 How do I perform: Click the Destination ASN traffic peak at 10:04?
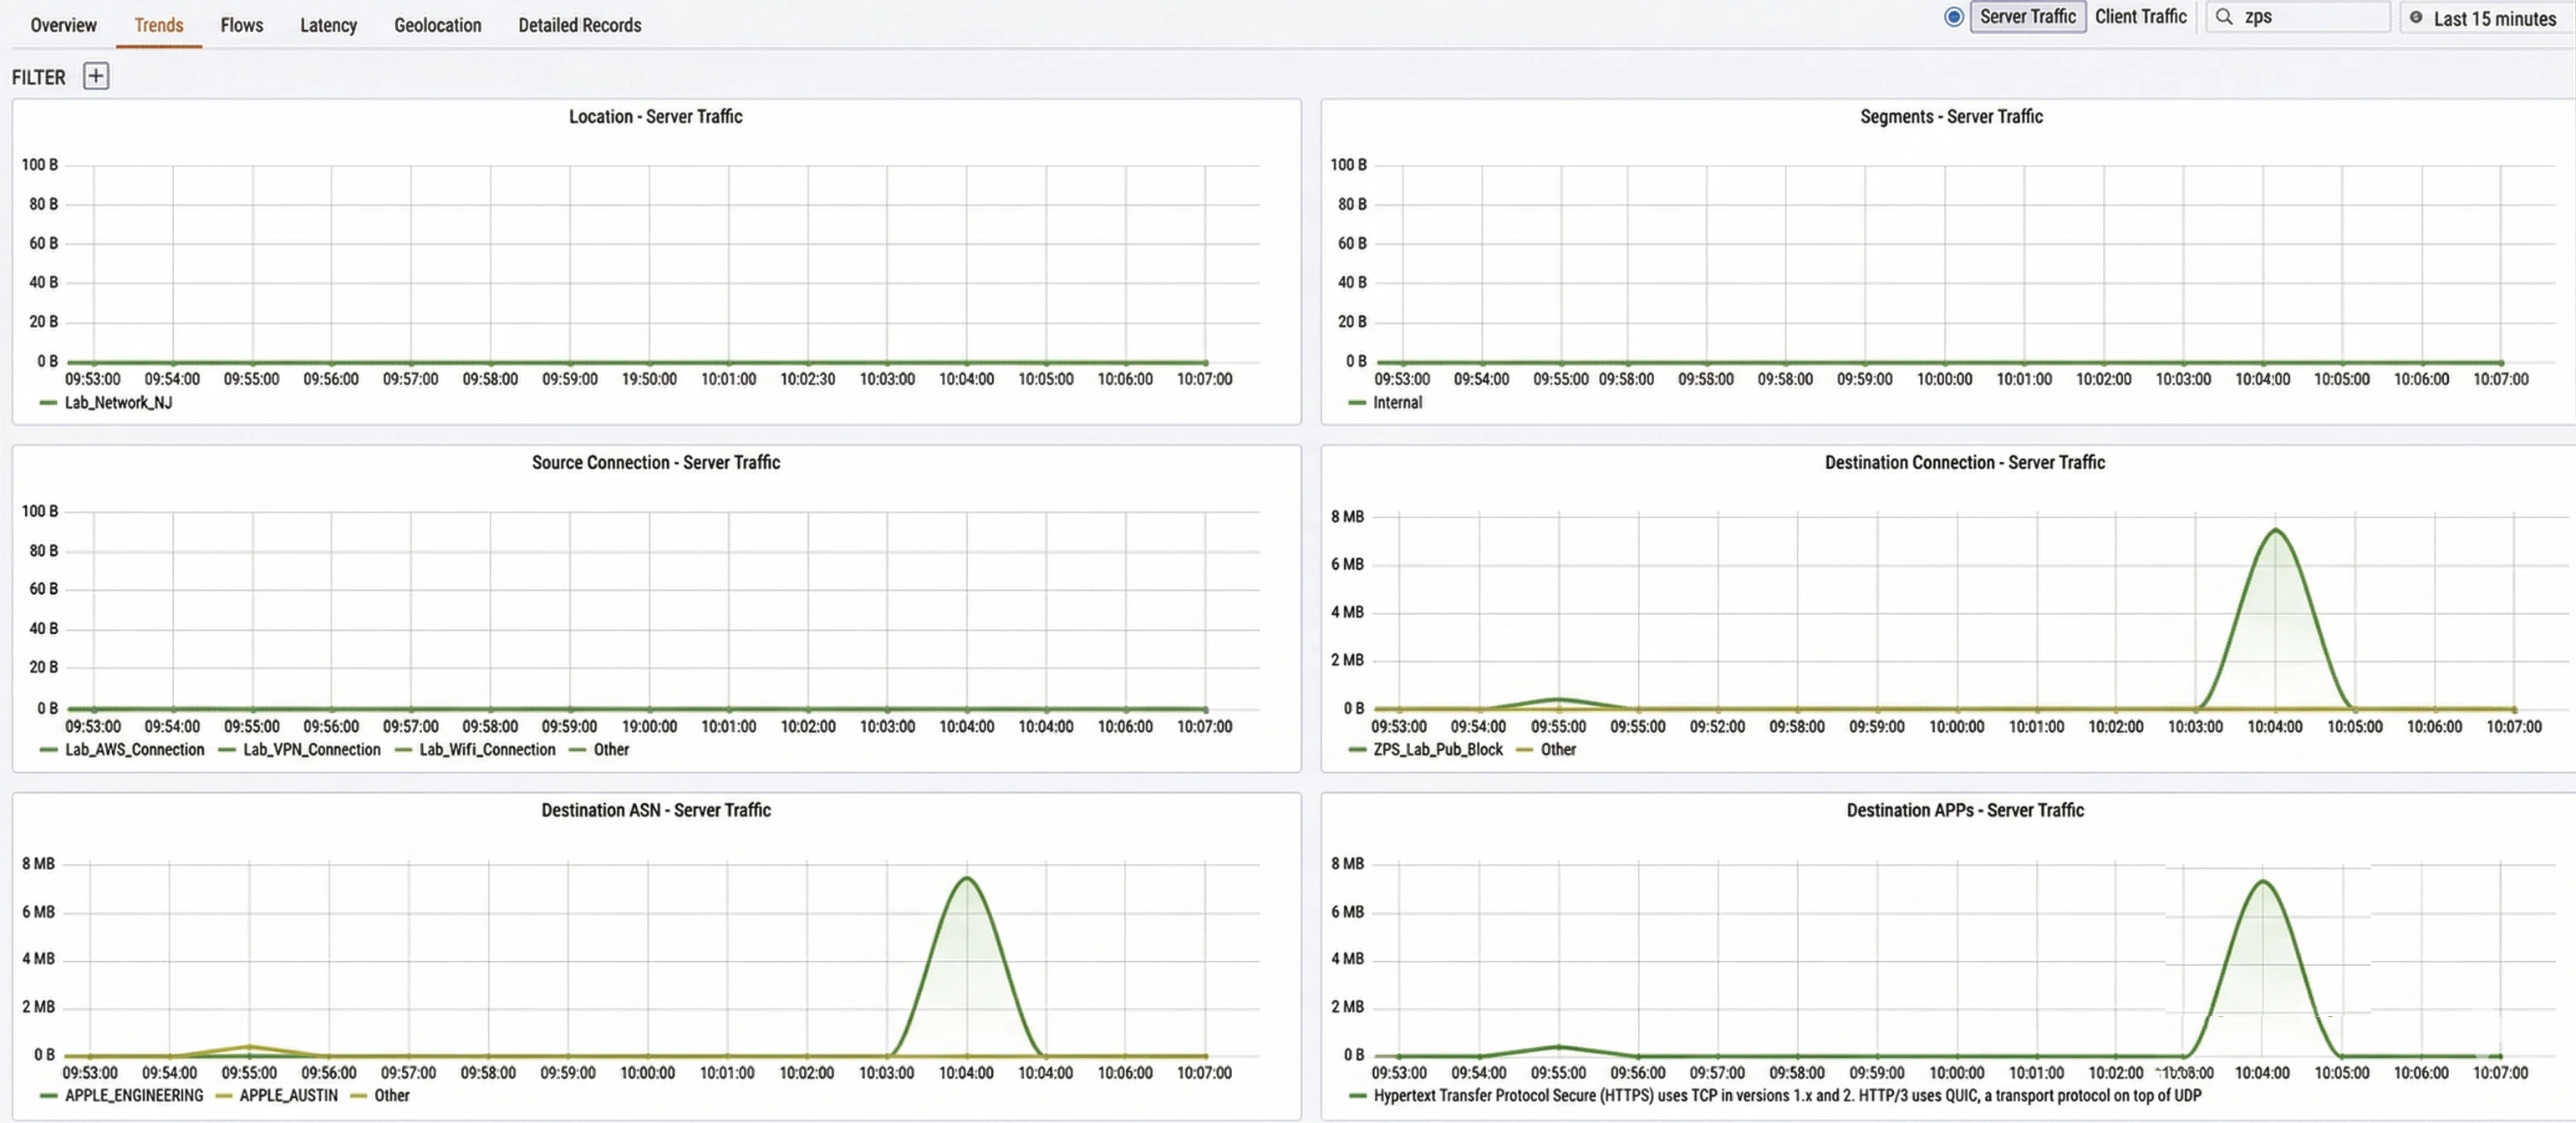click(x=966, y=879)
